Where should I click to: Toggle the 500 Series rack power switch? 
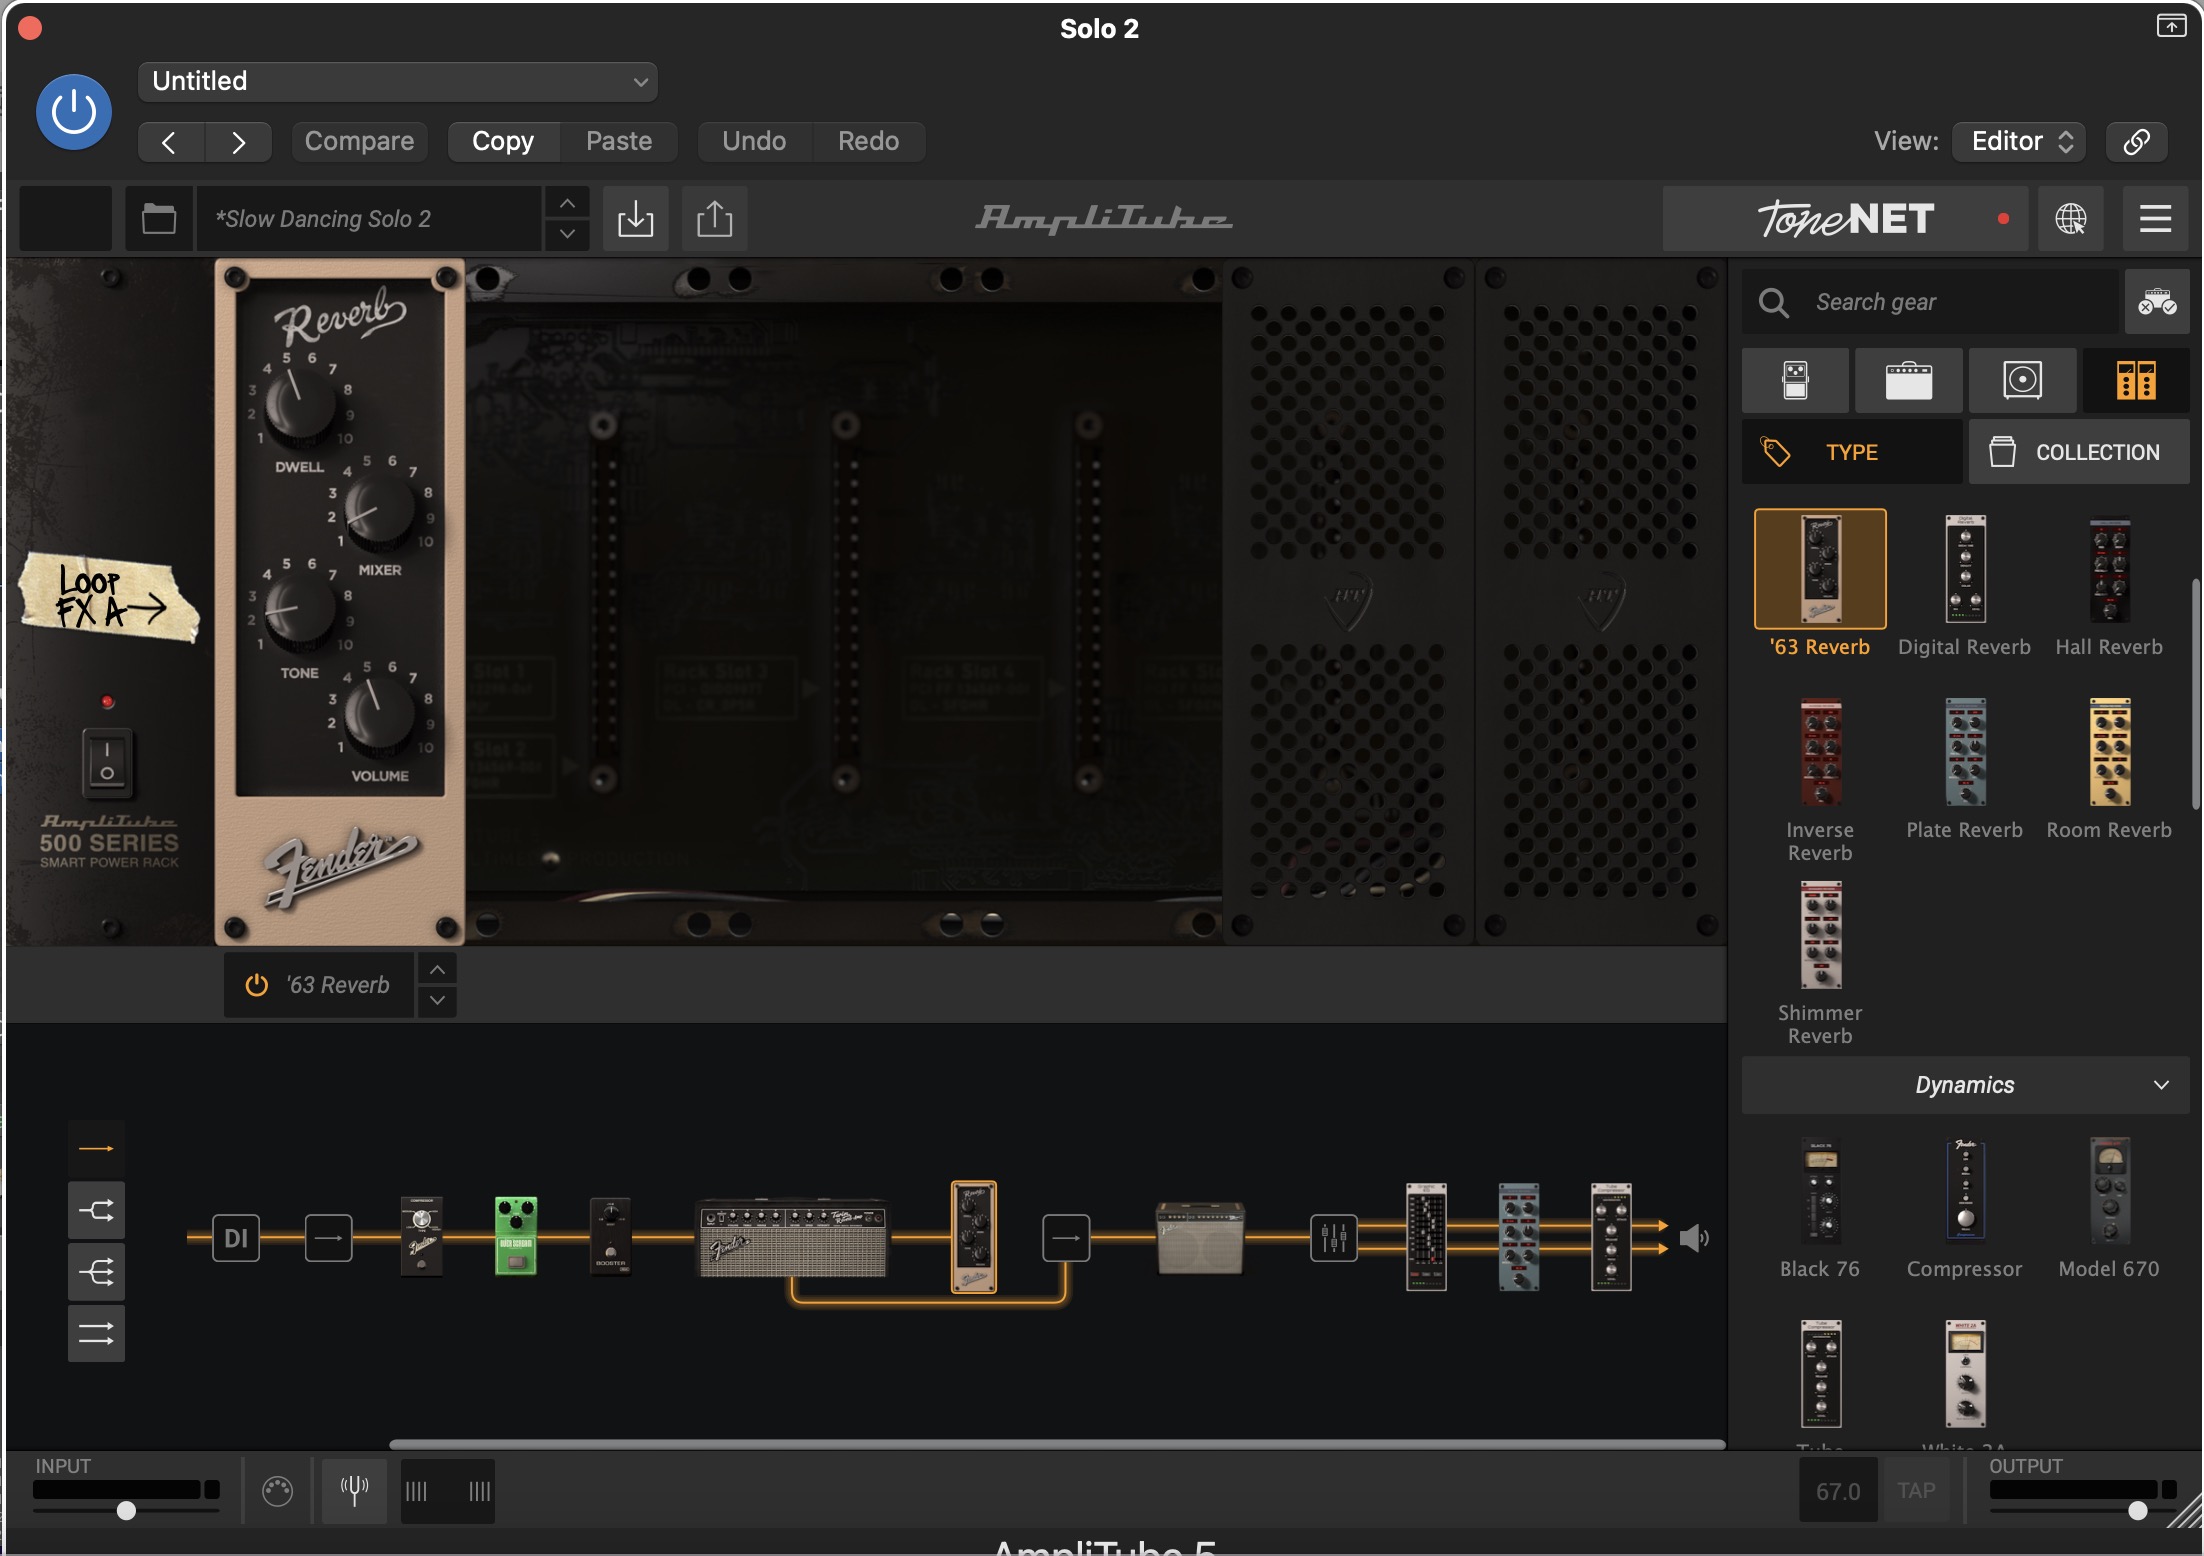click(107, 762)
